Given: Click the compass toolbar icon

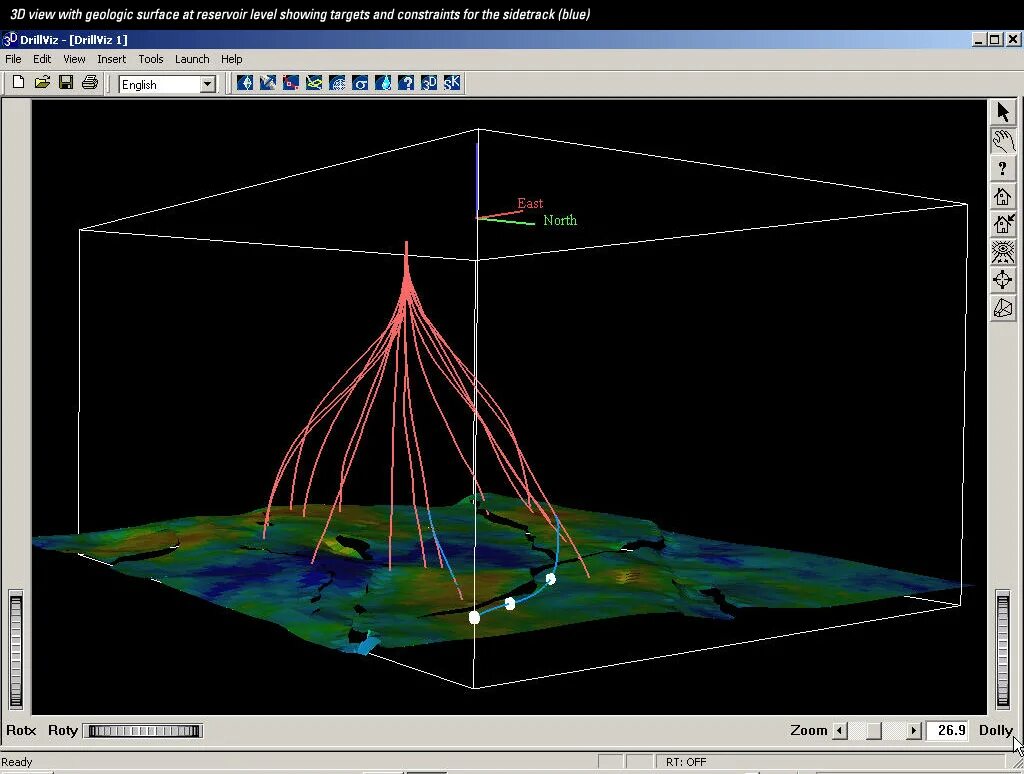Looking at the screenshot, I should coord(245,83).
